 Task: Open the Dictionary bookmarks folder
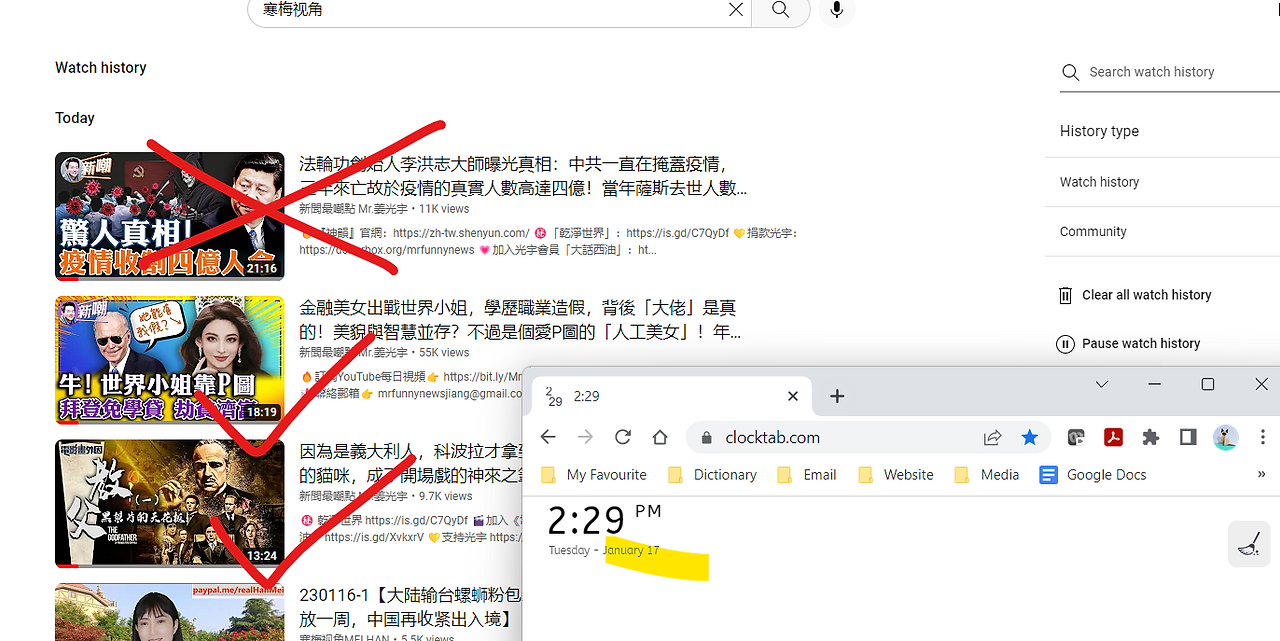tap(713, 475)
